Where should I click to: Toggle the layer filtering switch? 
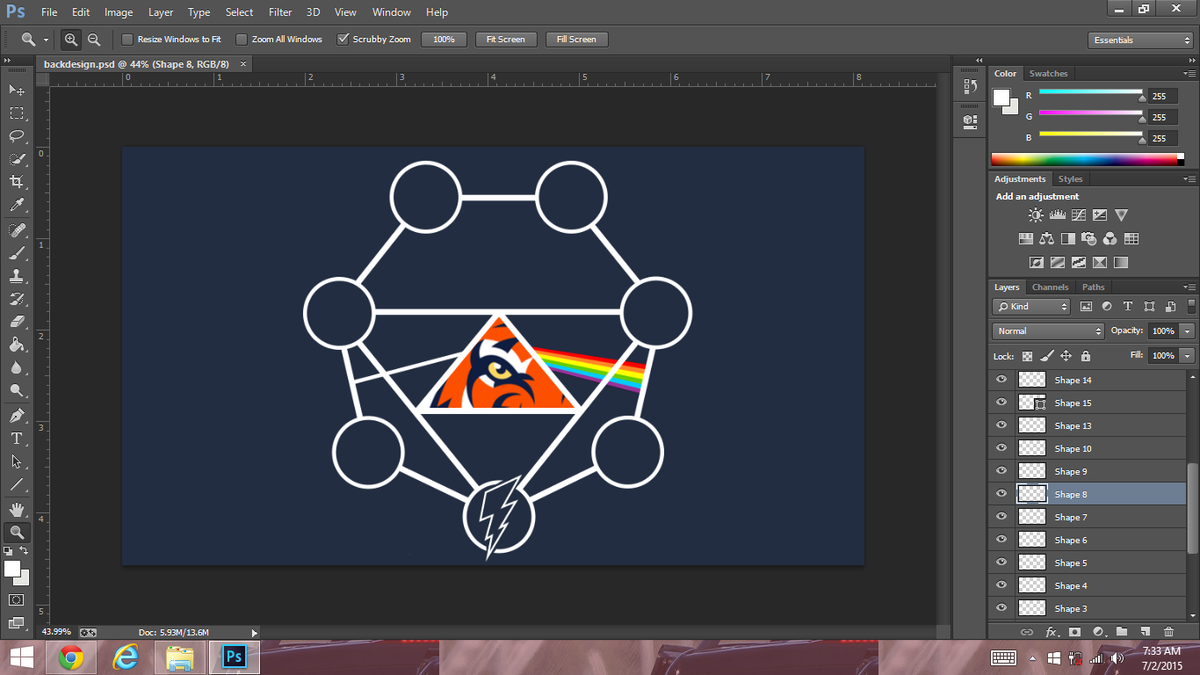(1190, 307)
